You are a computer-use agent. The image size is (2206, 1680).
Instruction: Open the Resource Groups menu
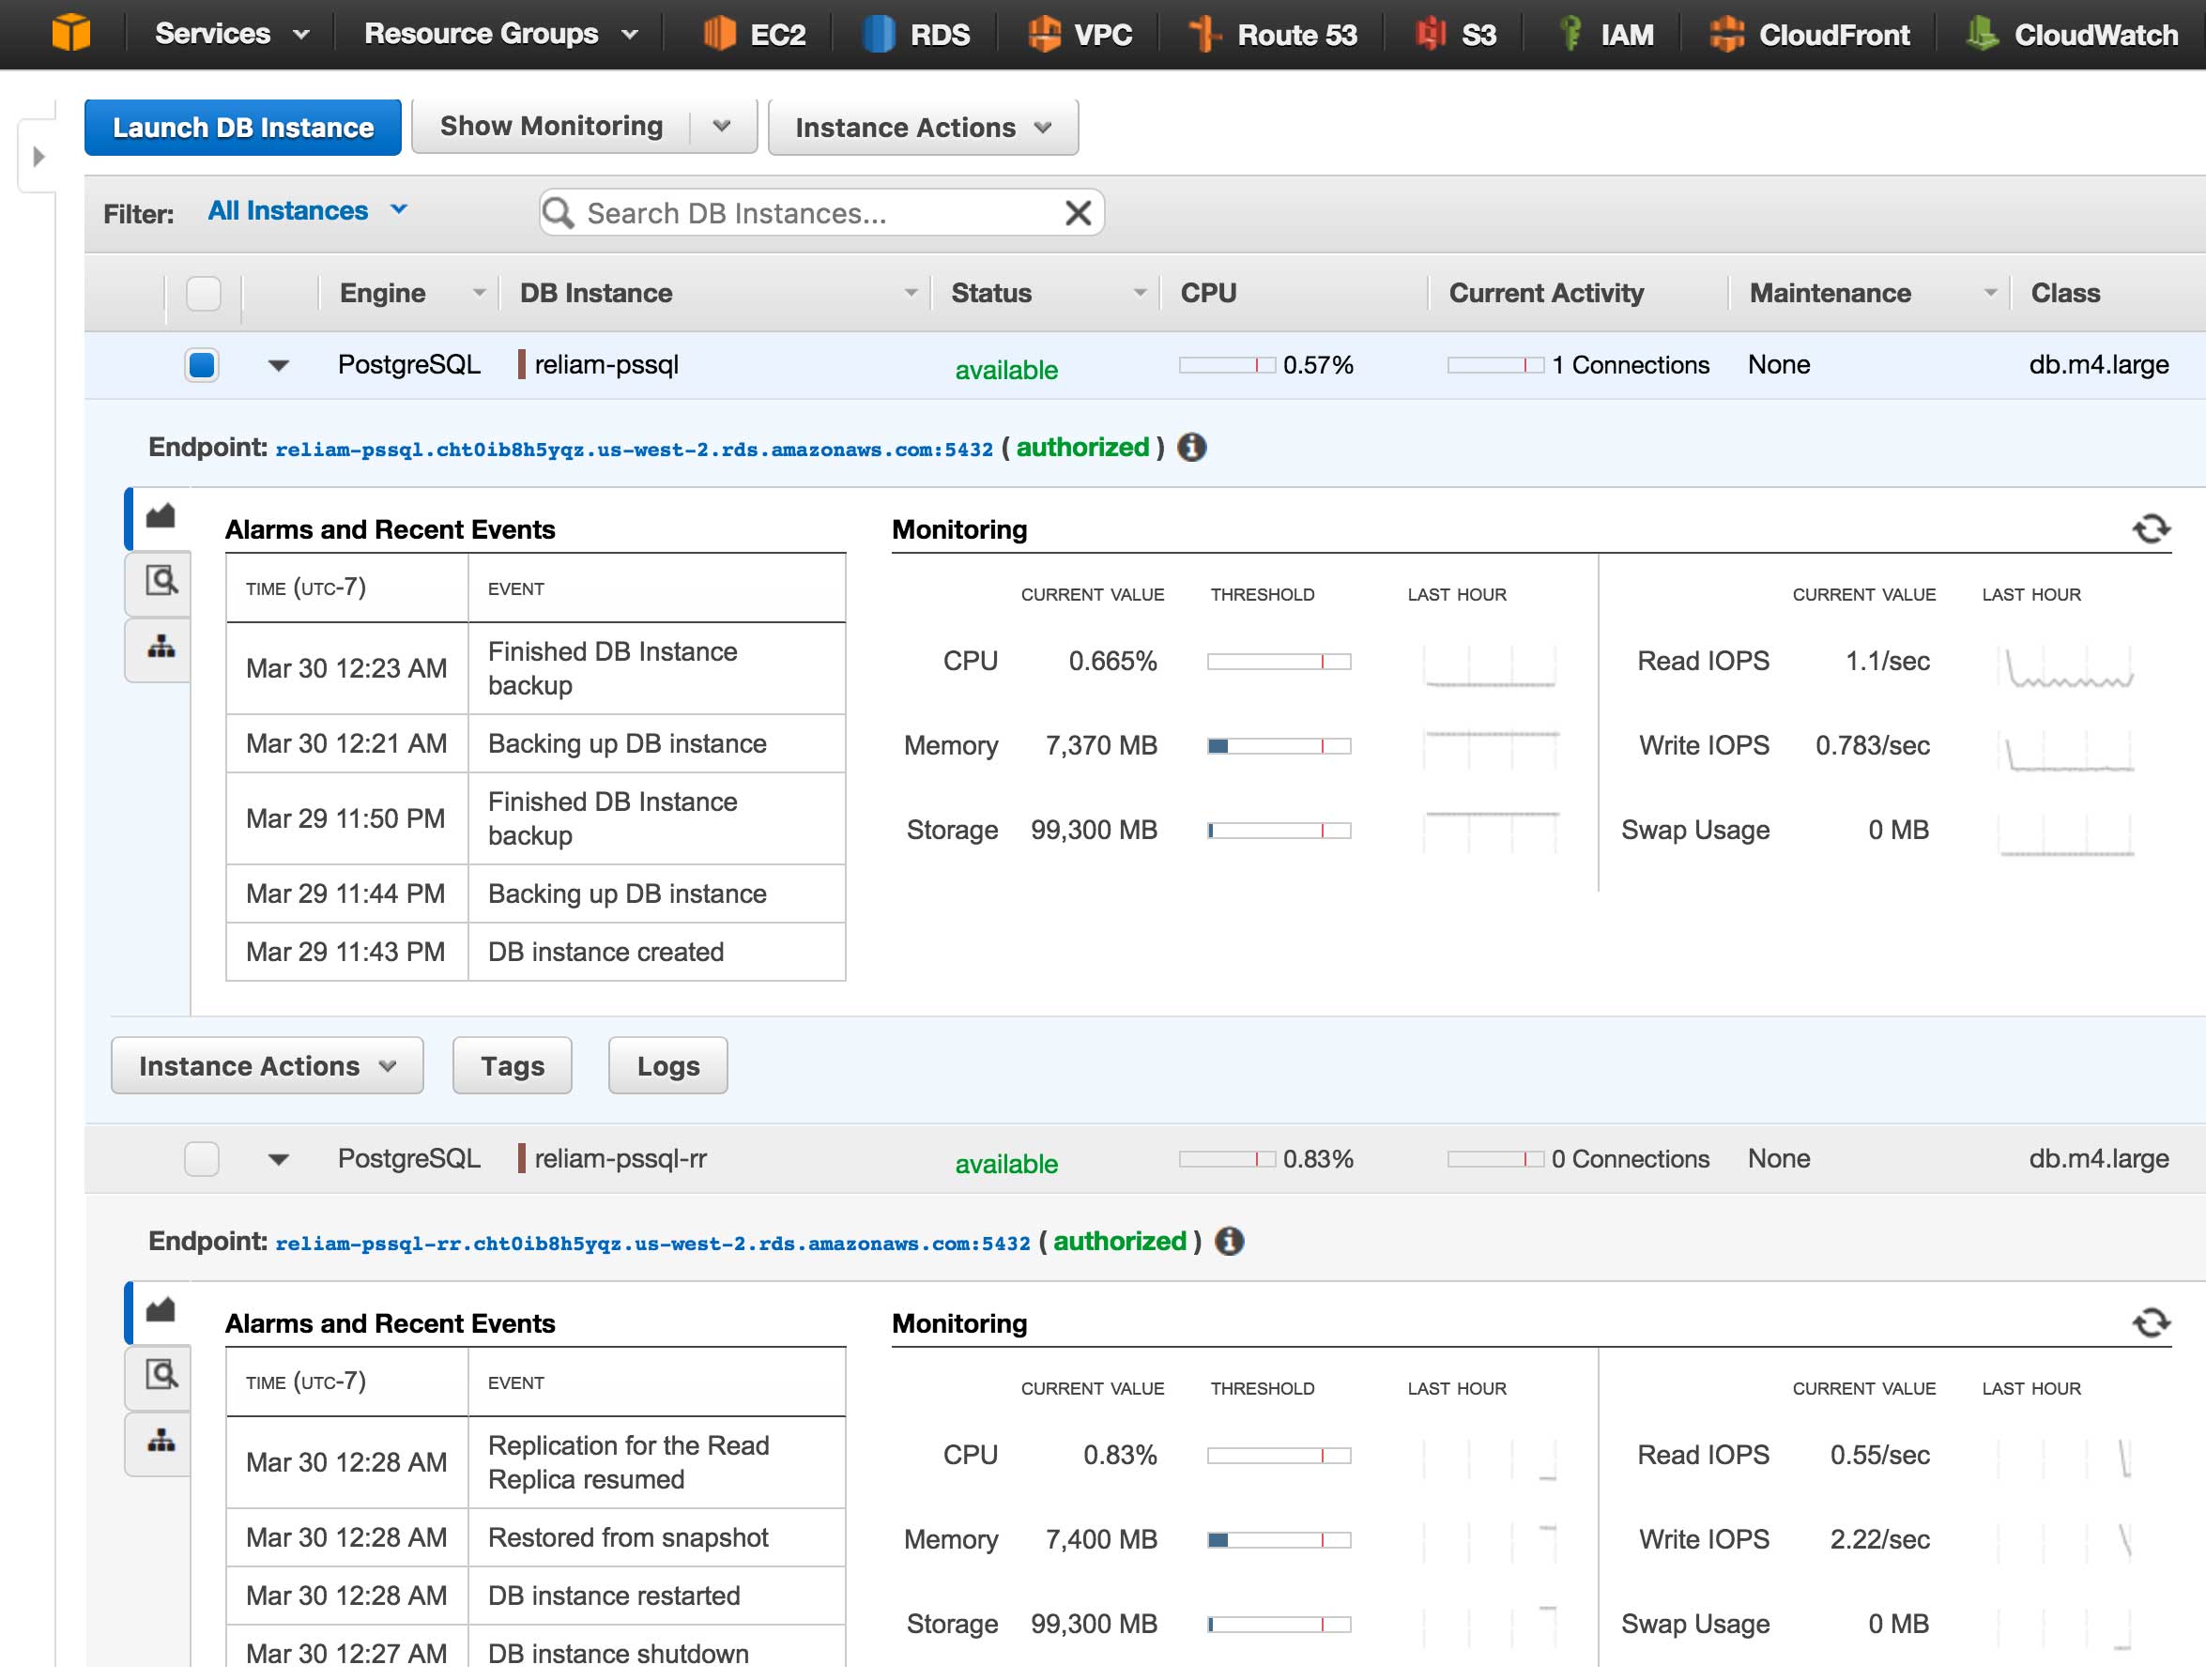(500, 34)
